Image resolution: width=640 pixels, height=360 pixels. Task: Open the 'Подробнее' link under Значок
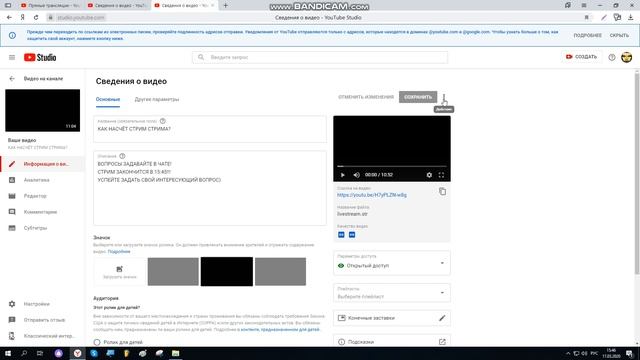pyautogui.click(x=119, y=252)
